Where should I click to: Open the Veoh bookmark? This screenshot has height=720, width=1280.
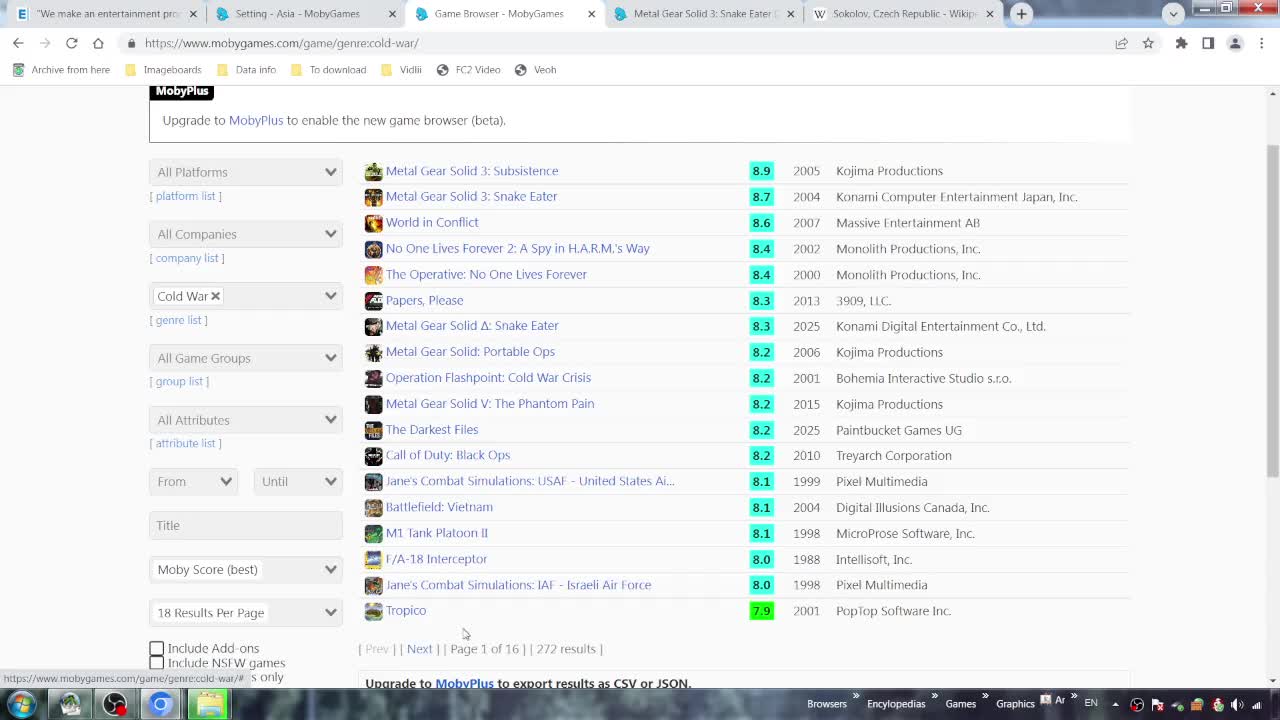535,70
